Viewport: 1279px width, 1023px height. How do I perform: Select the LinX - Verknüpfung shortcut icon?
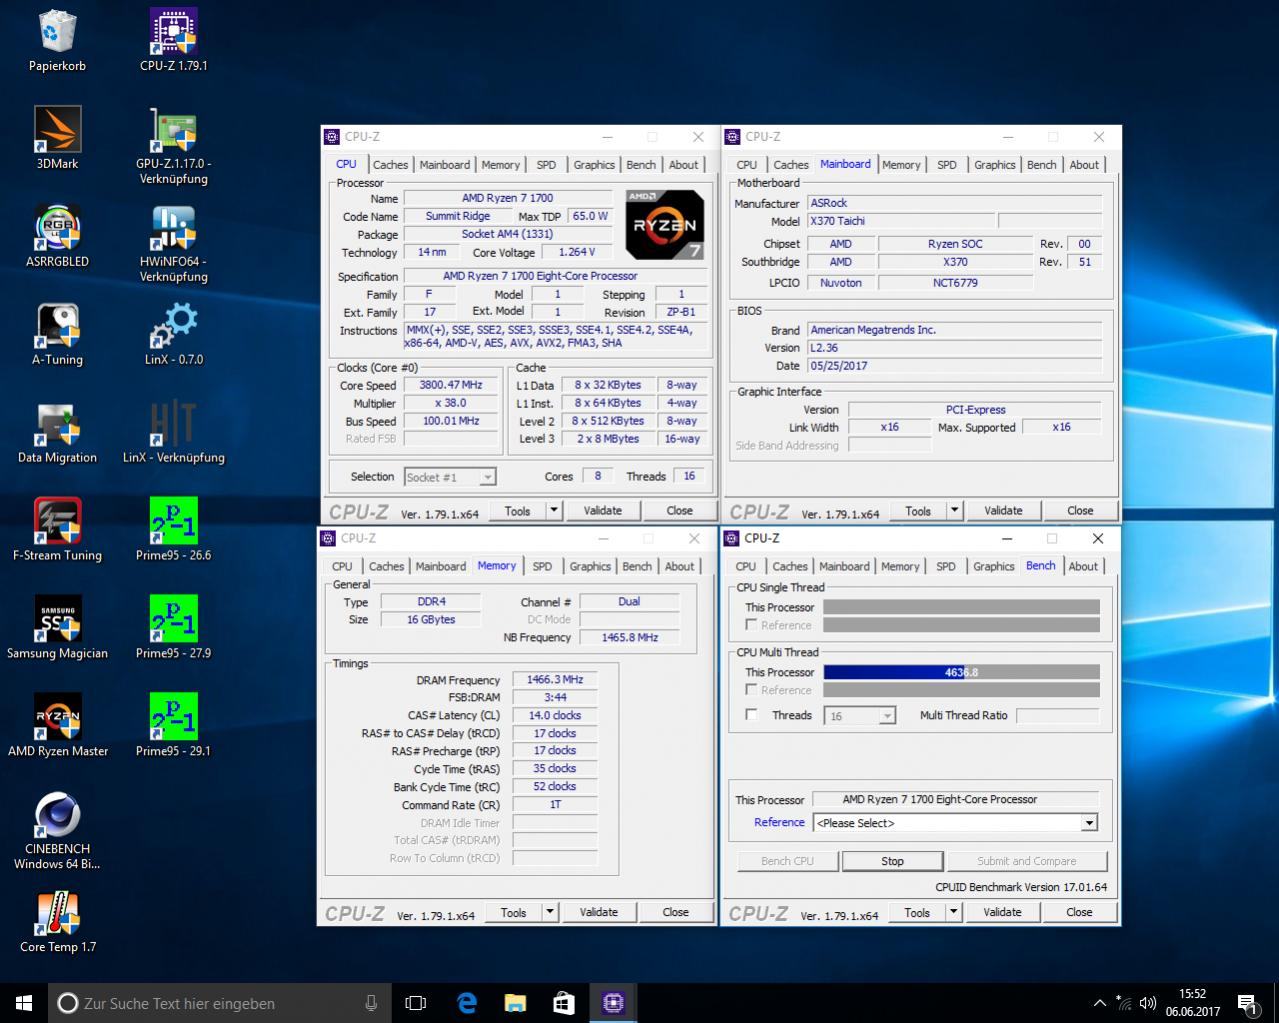coord(174,432)
